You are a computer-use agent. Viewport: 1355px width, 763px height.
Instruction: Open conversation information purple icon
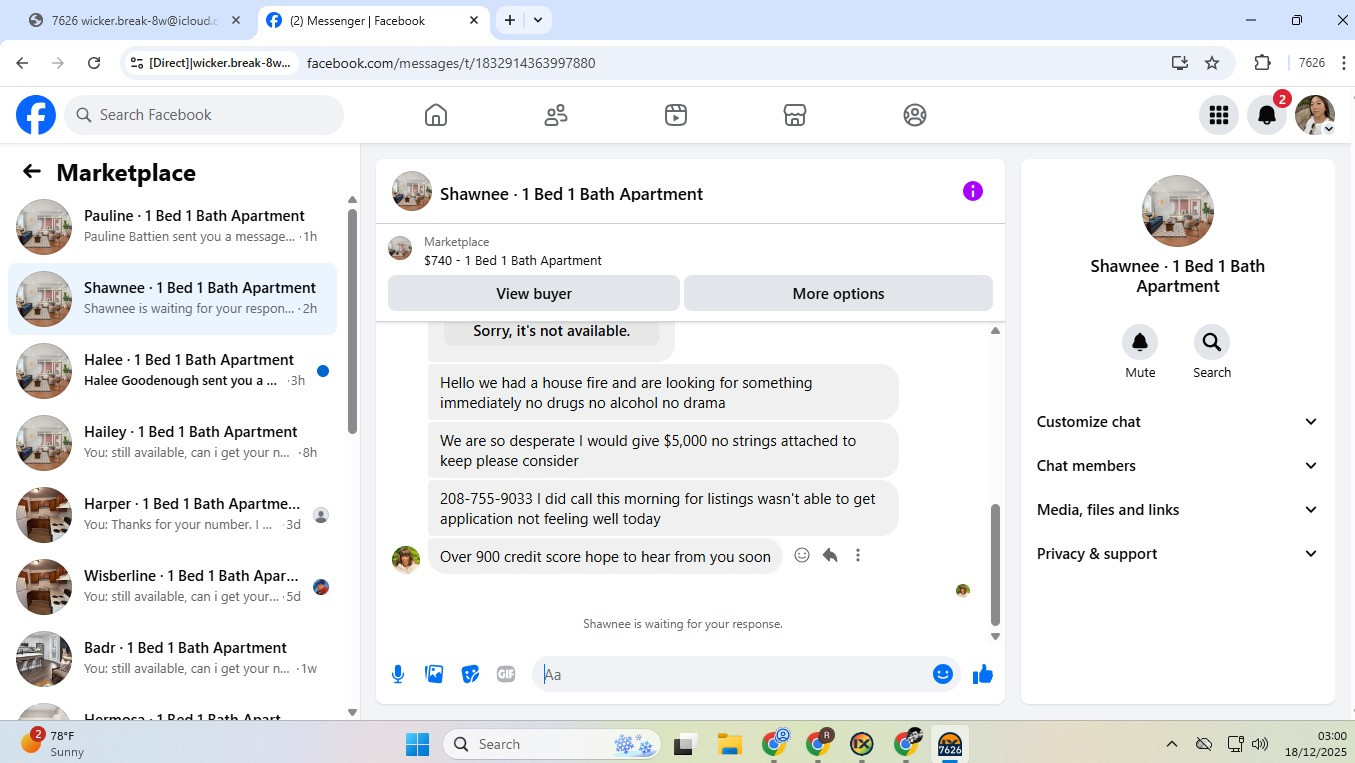pyautogui.click(x=973, y=191)
